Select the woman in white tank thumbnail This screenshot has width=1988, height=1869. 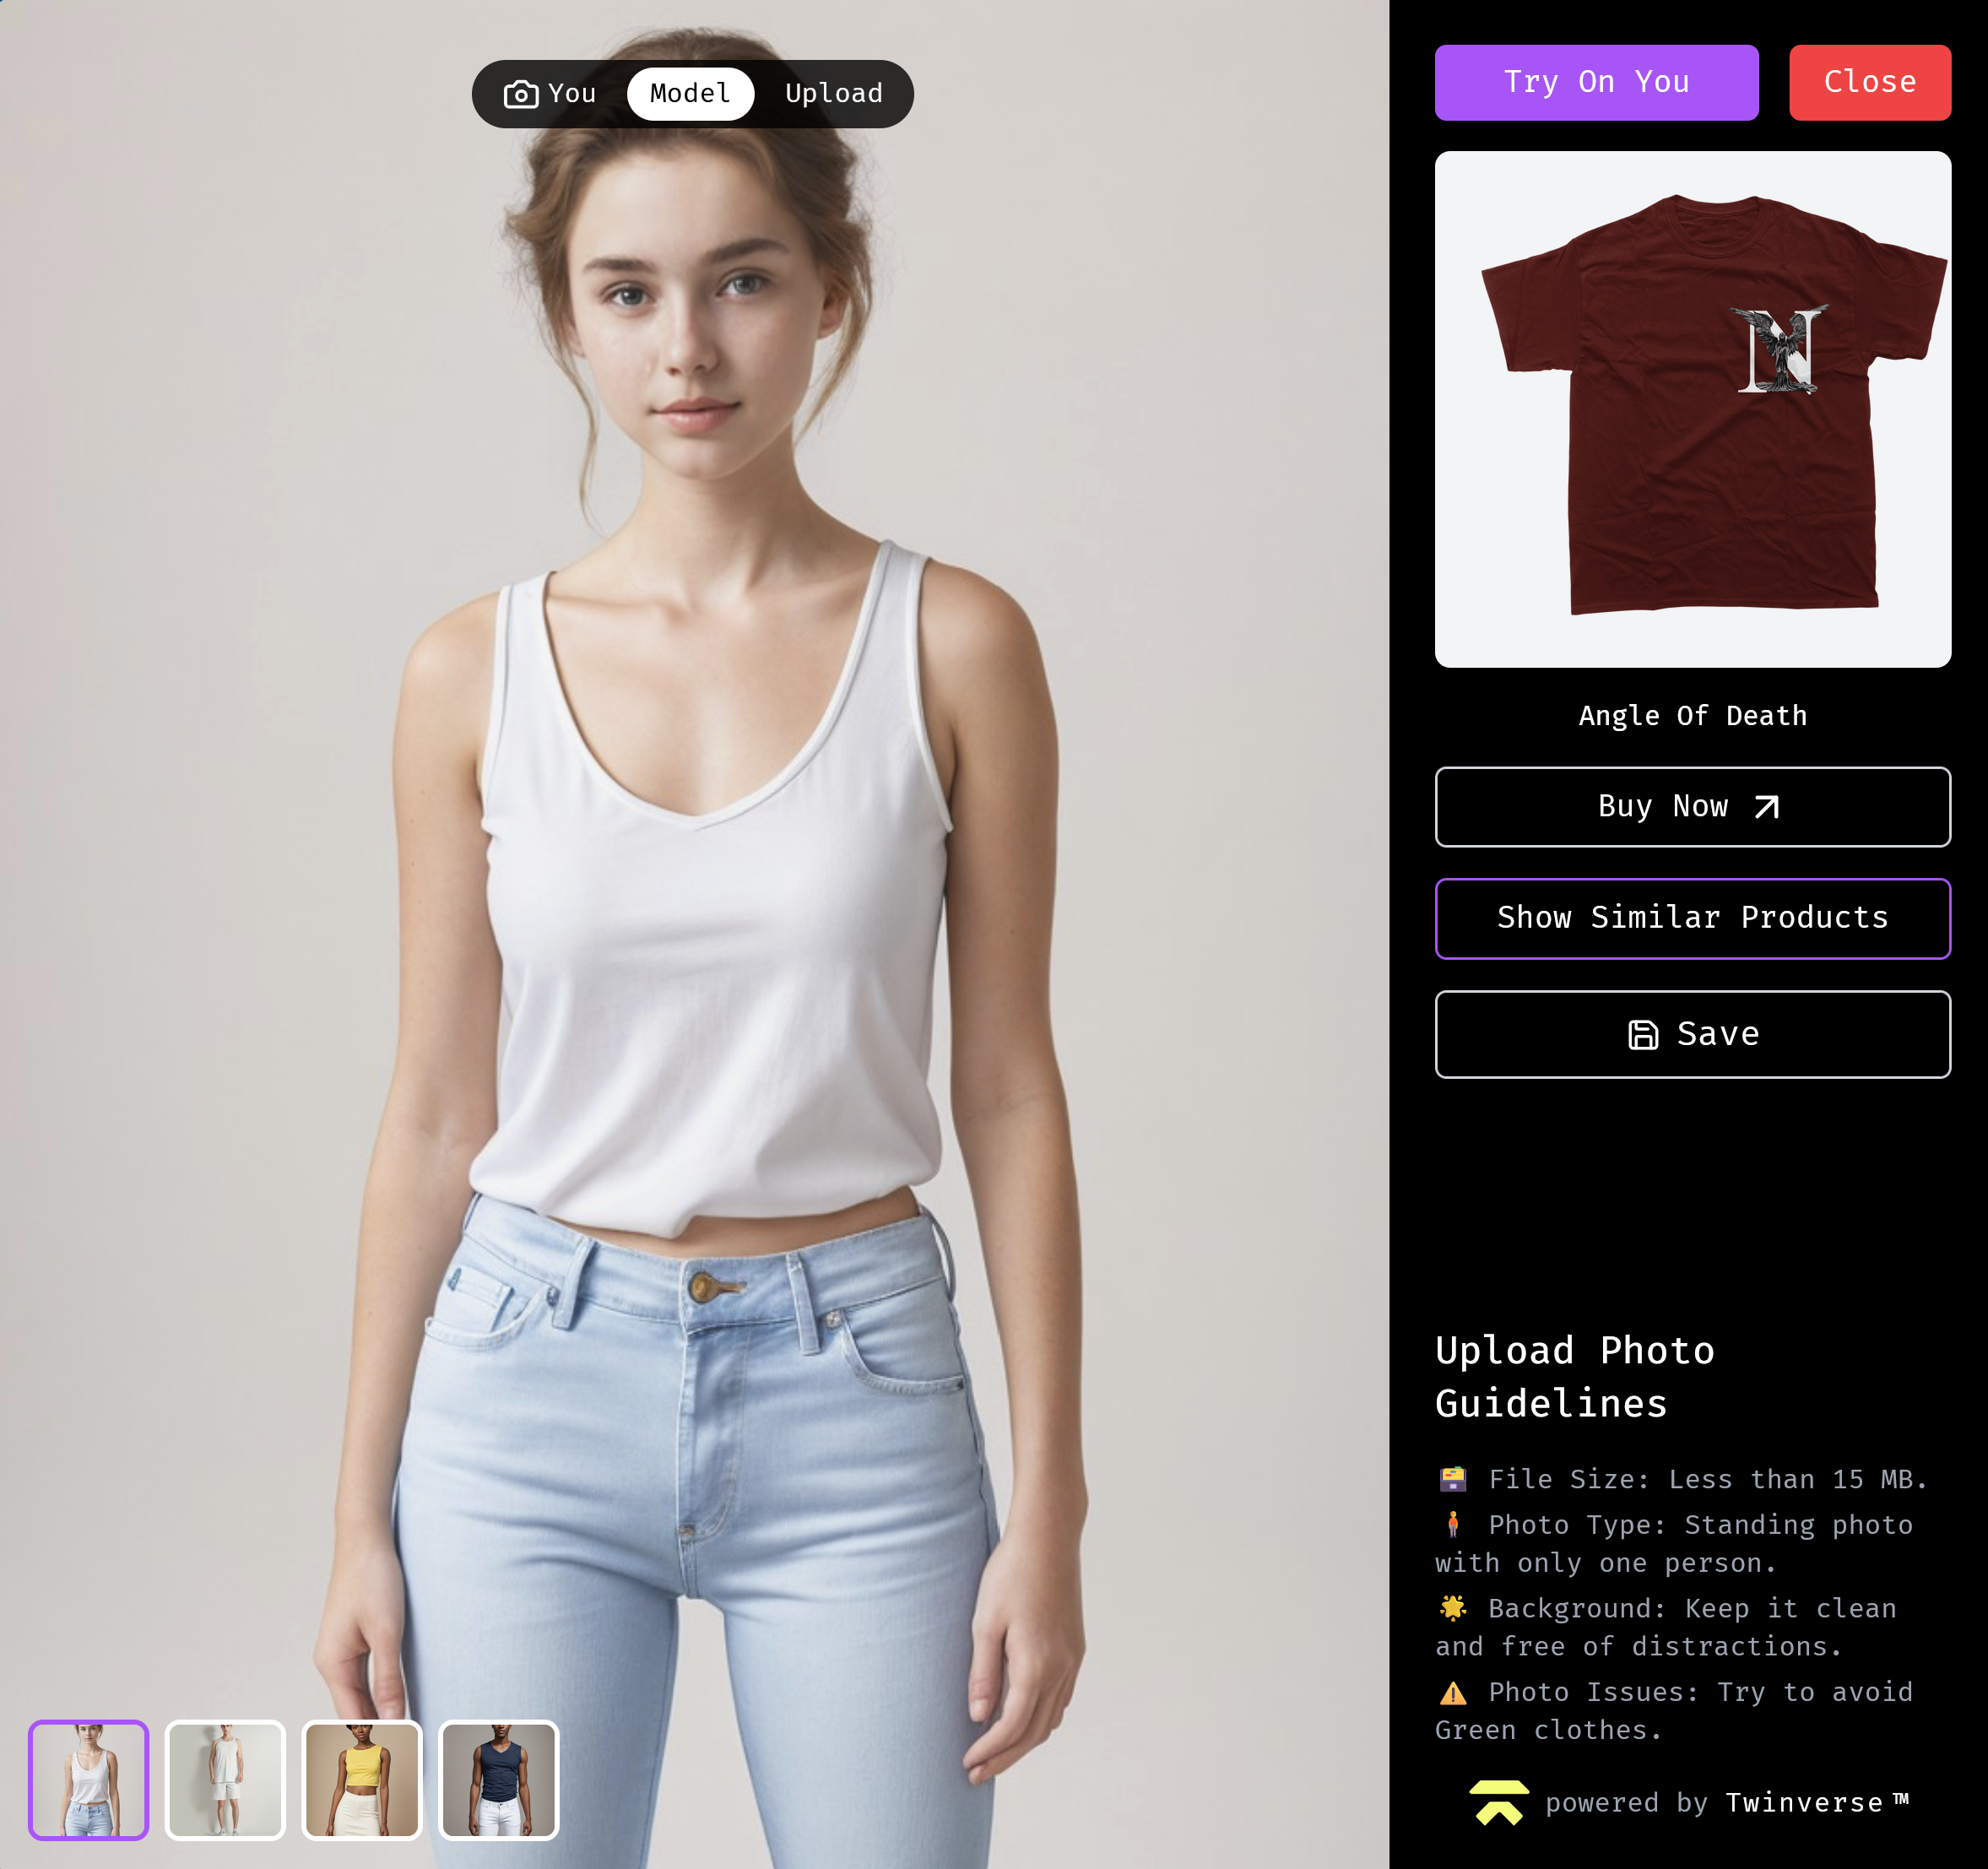pyautogui.click(x=89, y=1779)
